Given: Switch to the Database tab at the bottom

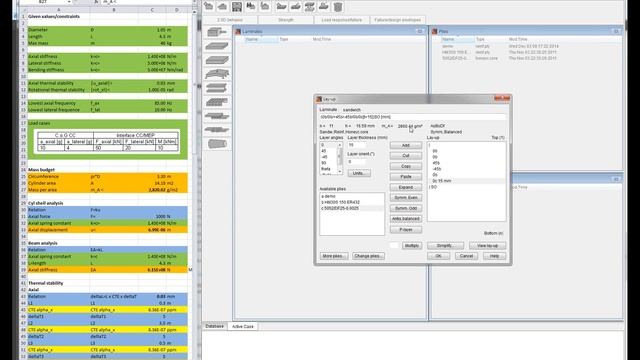Looking at the screenshot, I should click(x=214, y=326).
